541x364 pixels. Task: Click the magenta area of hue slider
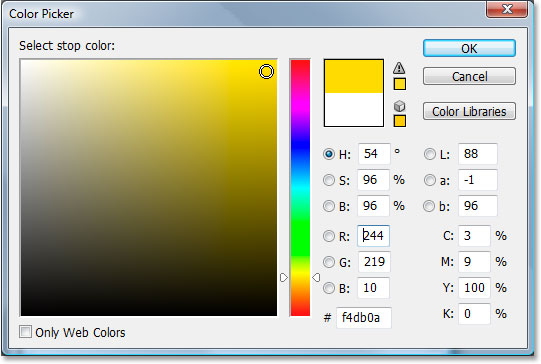click(x=300, y=104)
